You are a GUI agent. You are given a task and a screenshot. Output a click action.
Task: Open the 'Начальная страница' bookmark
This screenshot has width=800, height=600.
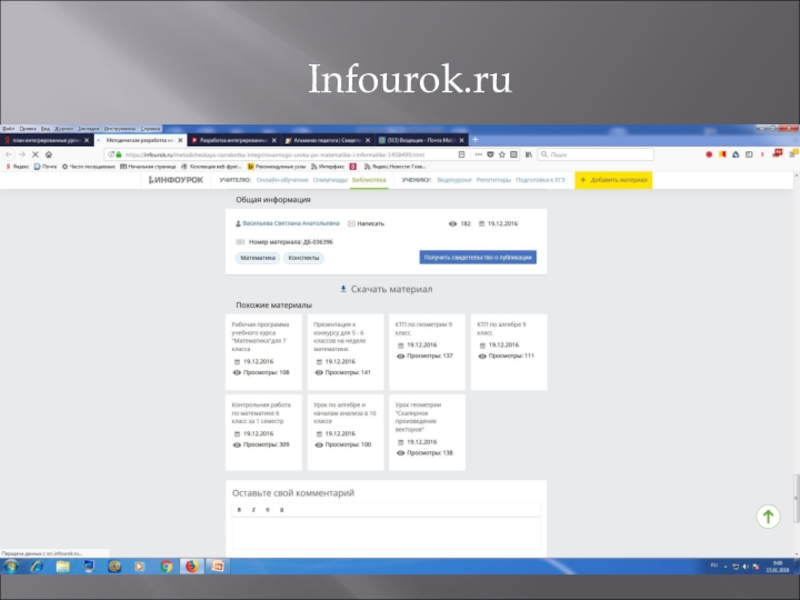coord(148,166)
